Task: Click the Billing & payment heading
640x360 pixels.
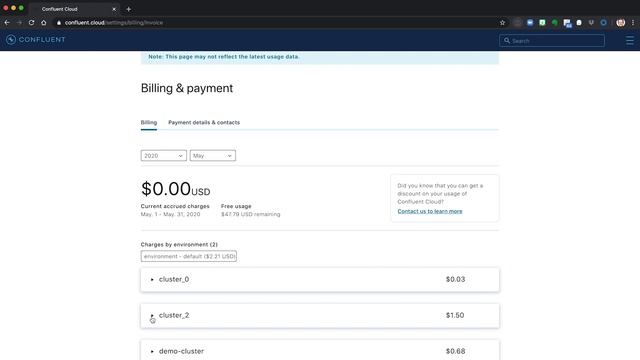Action: pos(187,88)
